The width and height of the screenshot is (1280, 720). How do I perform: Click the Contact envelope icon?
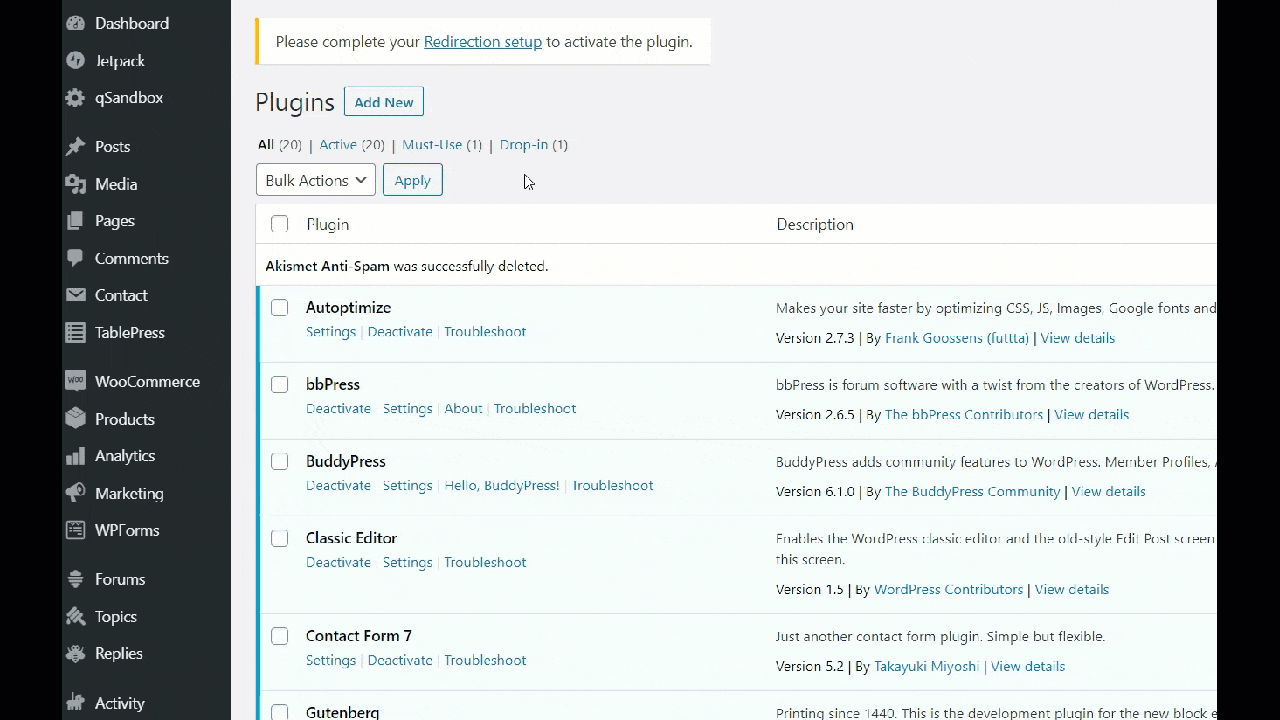click(75, 295)
